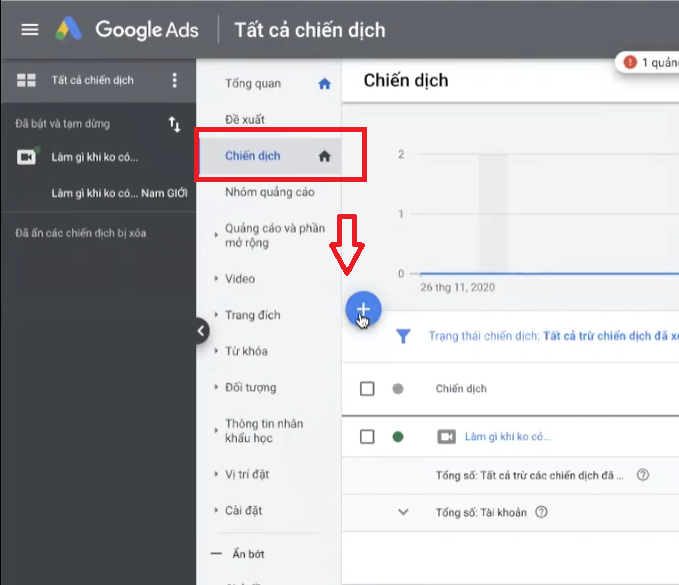Open the hamburger main menu
Viewport: 679px width, 585px height.
pos(30,29)
